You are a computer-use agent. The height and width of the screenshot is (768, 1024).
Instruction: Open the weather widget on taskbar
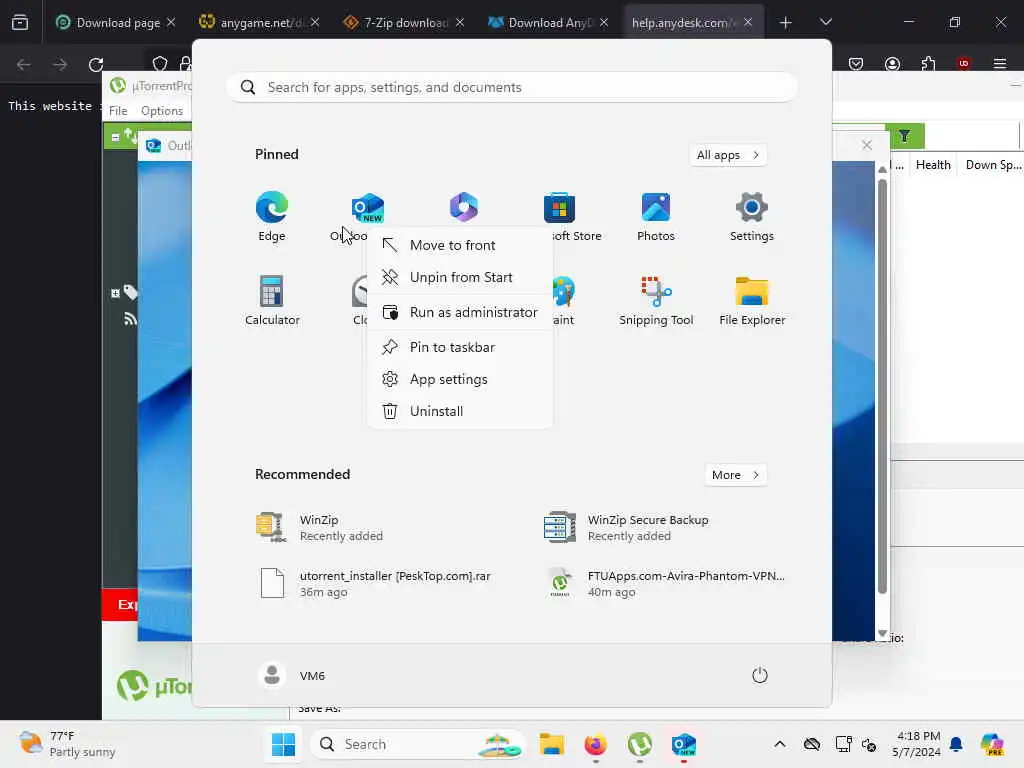click(x=67, y=744)
